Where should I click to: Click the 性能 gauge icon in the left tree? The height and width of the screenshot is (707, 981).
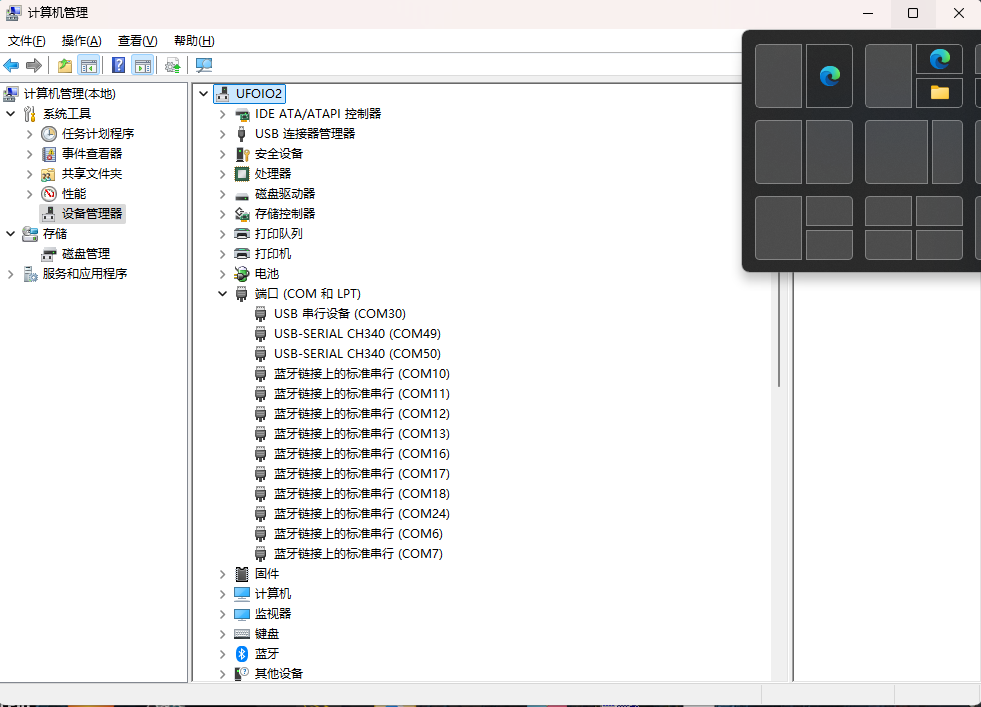pos(49,194)
